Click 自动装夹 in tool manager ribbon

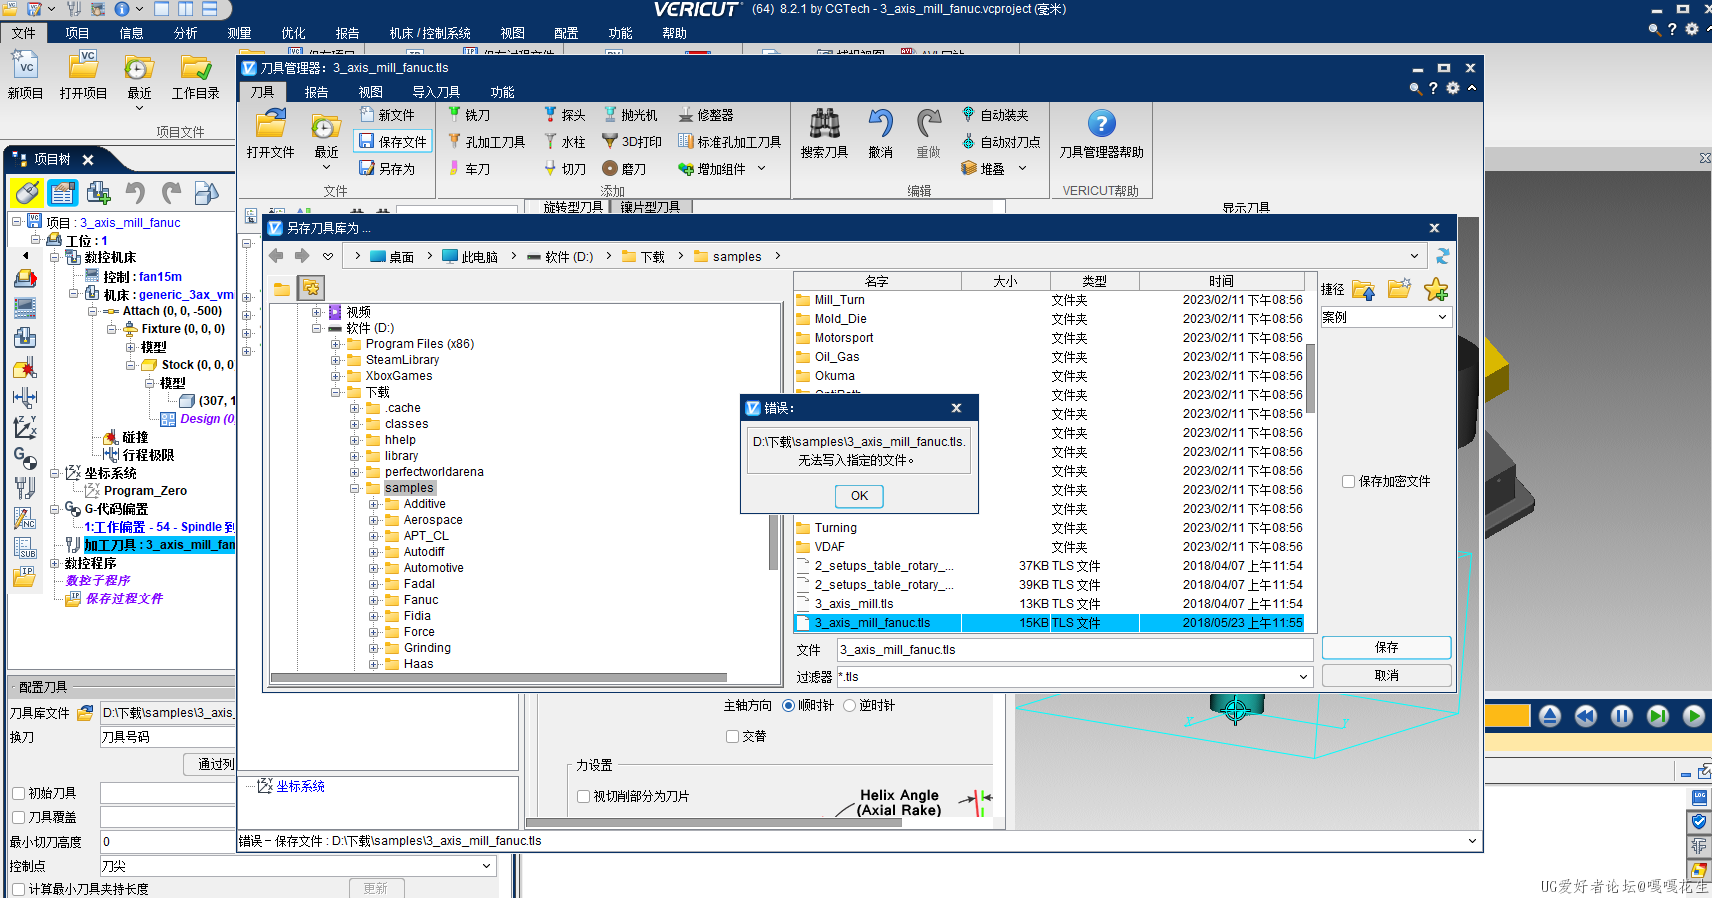tap(995, 115)
